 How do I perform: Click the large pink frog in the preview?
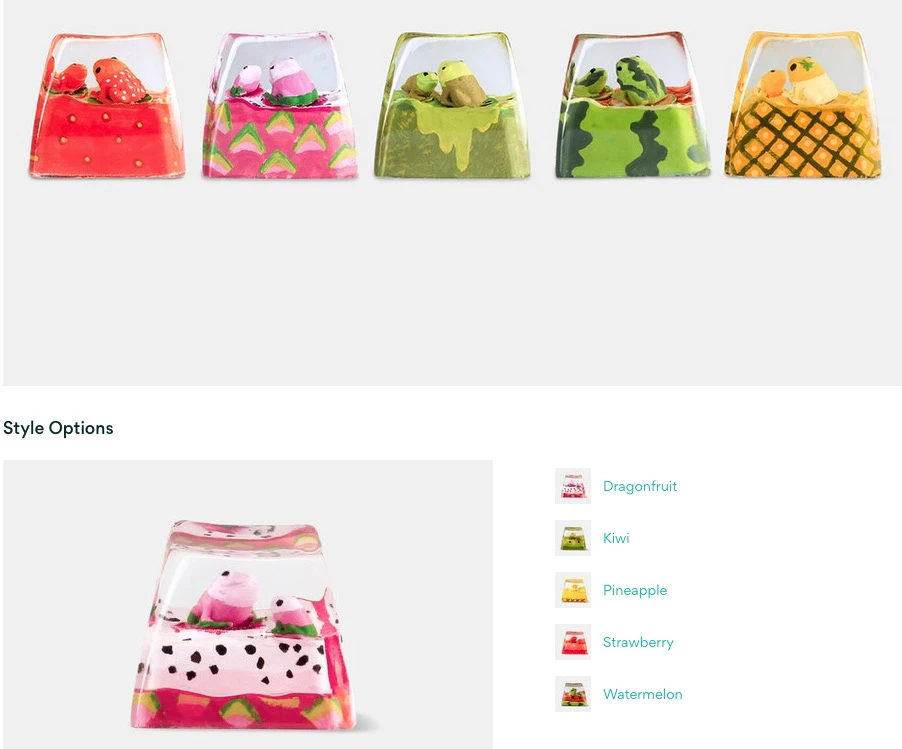click(223, 599)
